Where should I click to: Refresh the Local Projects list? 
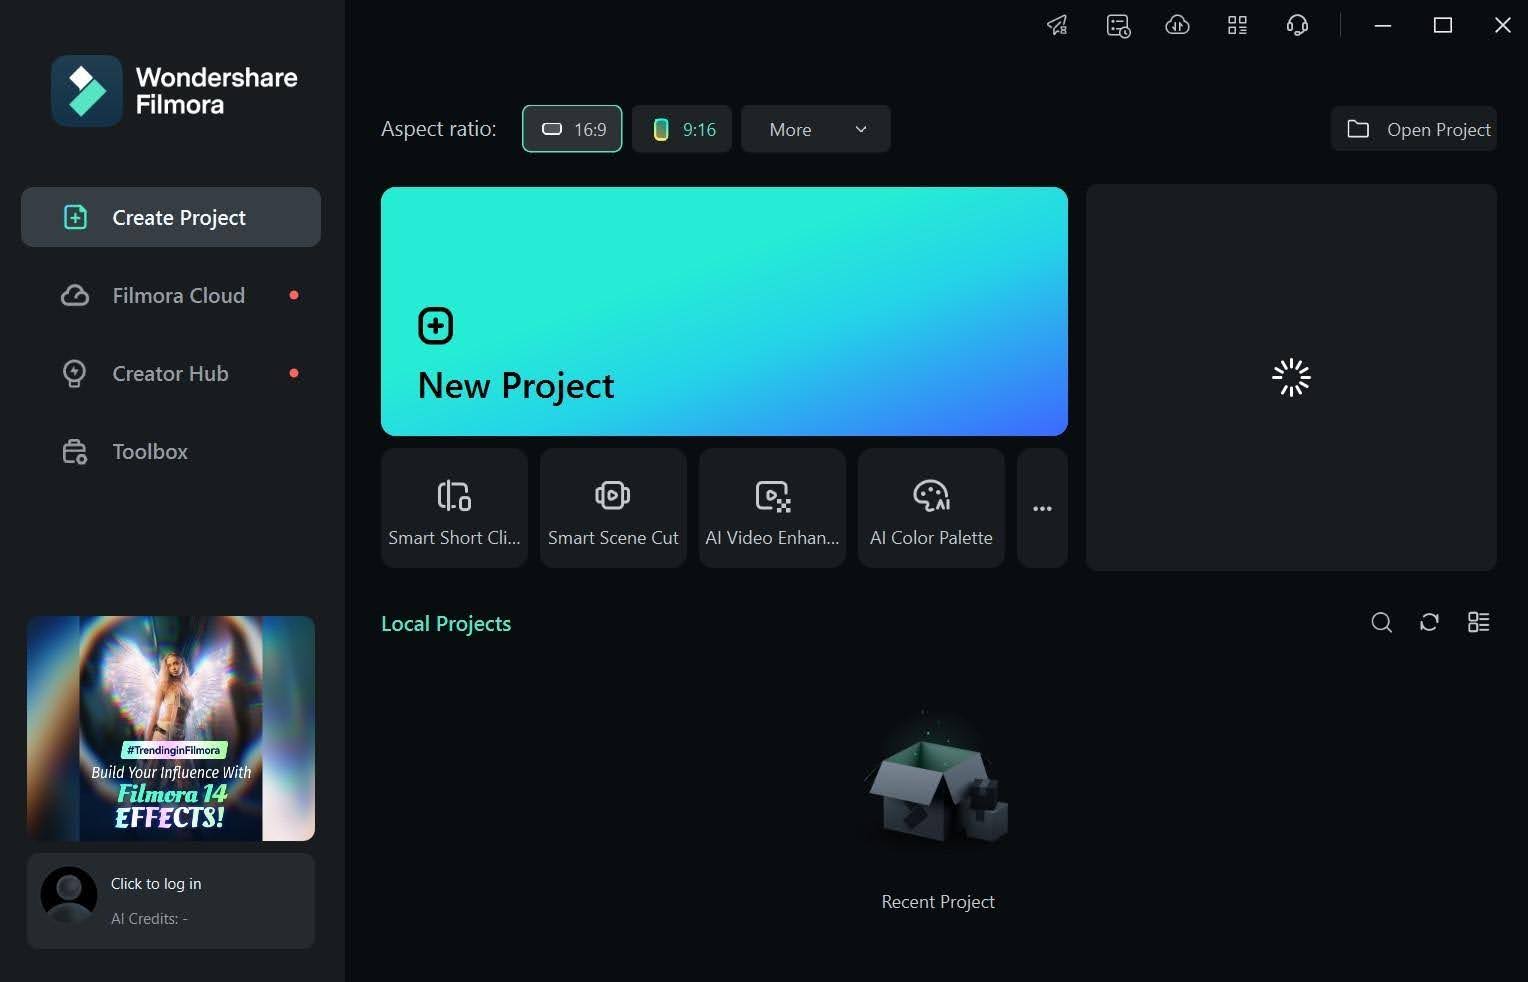tap(1429, 622)
